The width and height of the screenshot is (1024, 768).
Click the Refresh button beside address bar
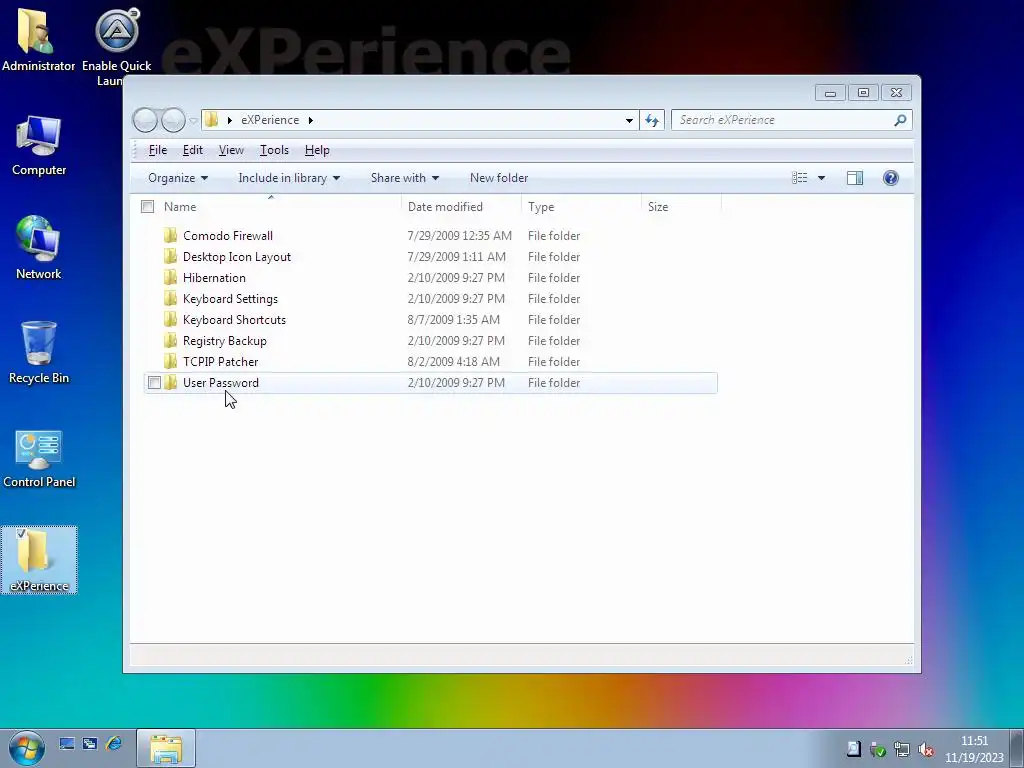(652, 120)
